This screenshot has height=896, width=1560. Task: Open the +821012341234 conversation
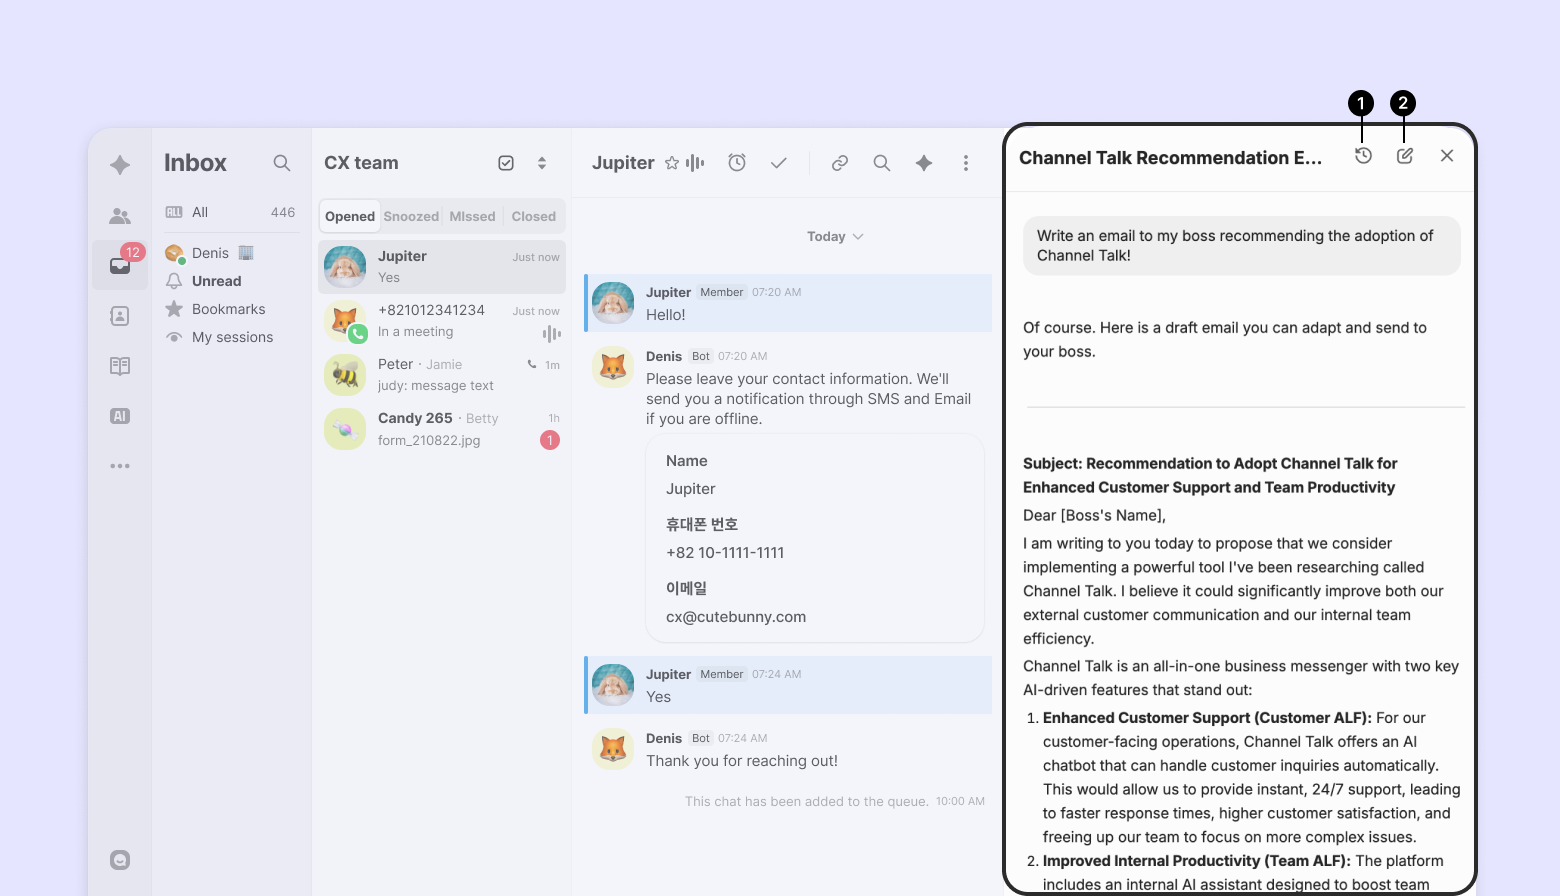pos(442,321)
